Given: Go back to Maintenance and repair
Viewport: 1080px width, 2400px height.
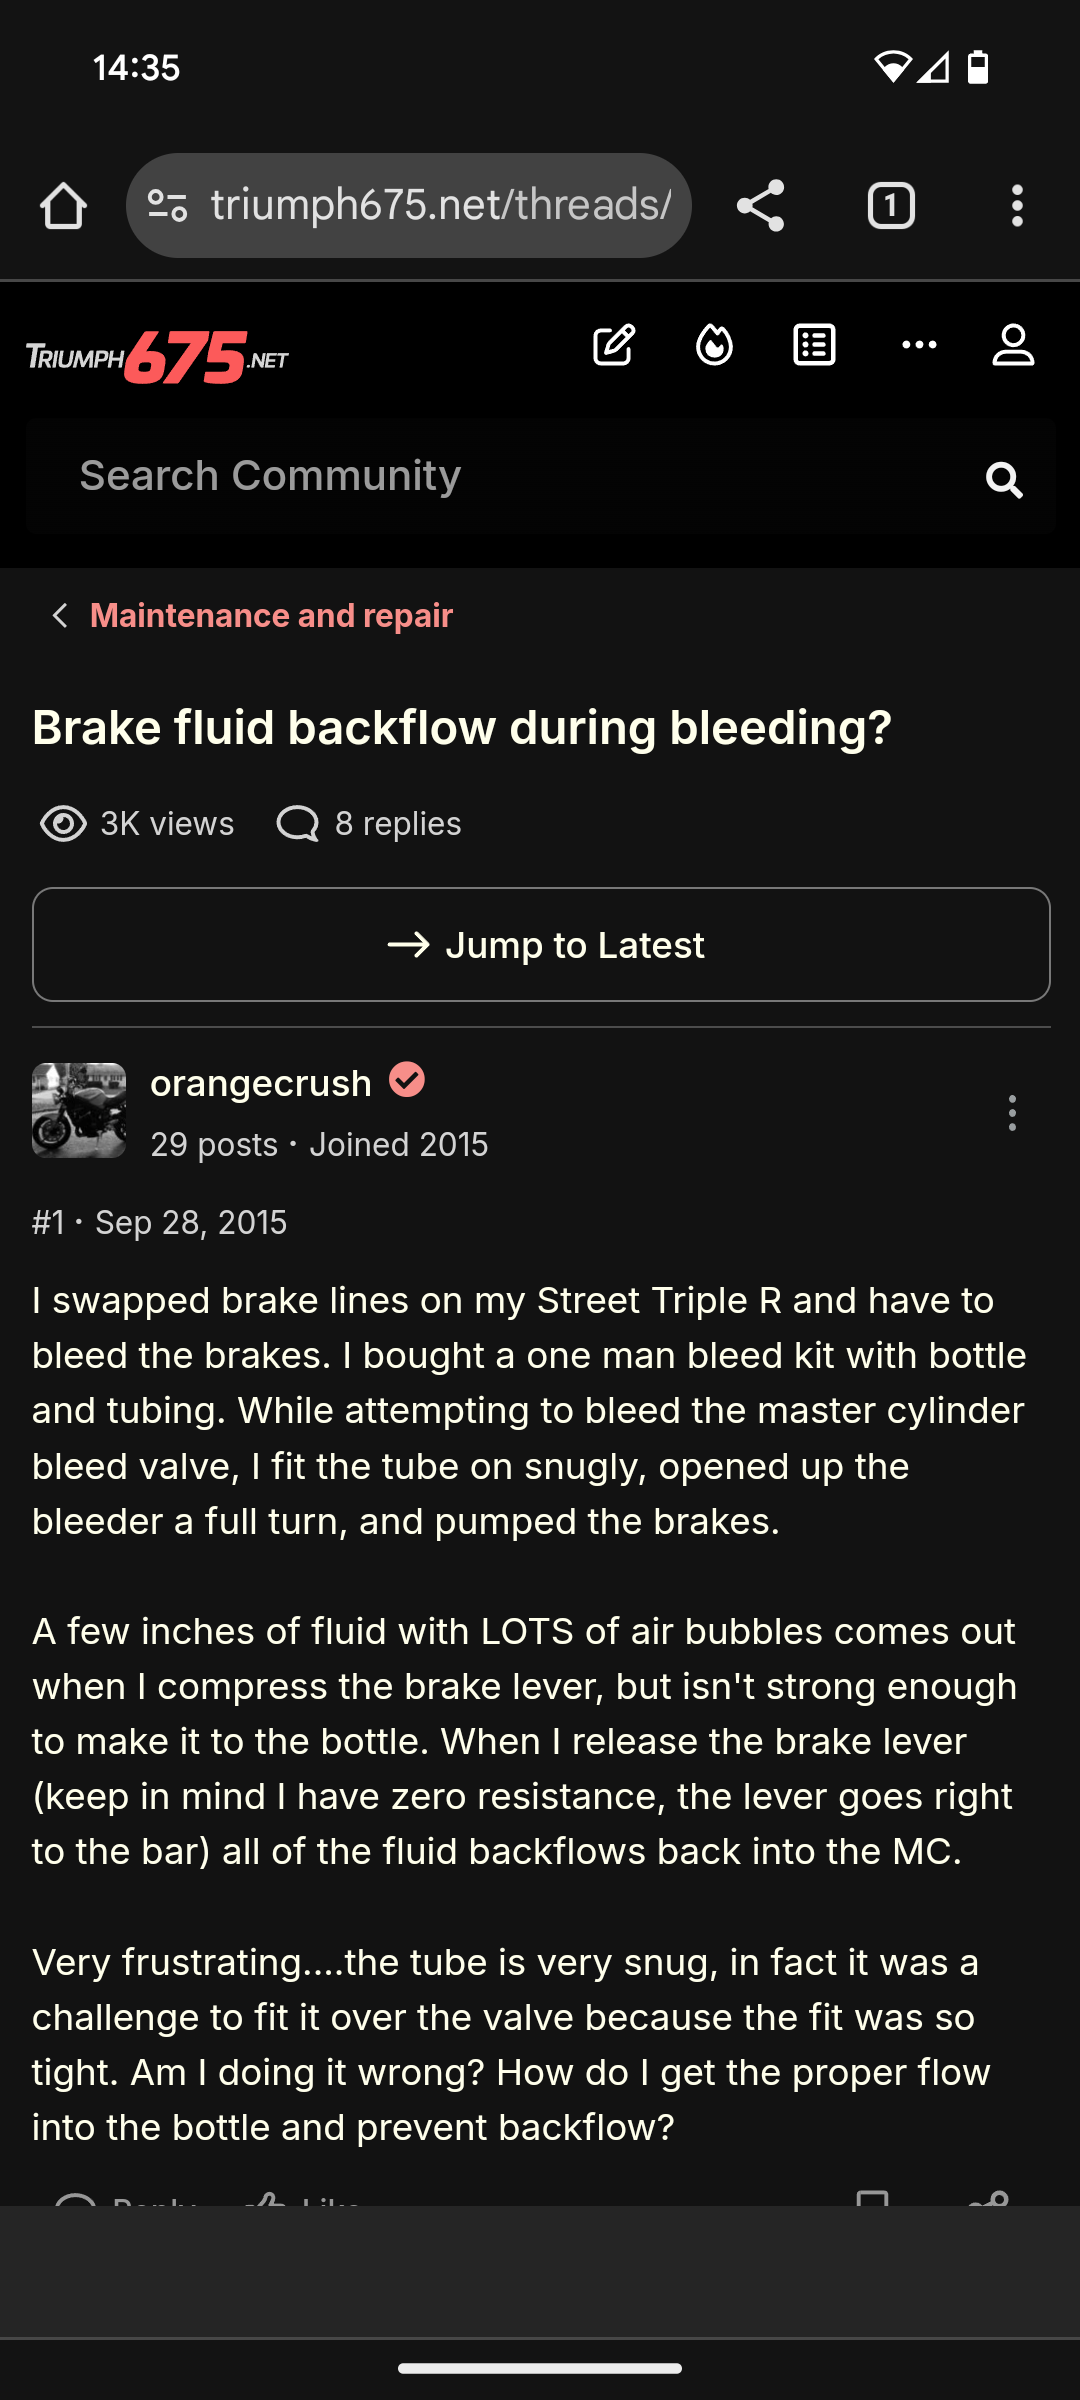Looking at the screenshot, I should coord(271,616).
